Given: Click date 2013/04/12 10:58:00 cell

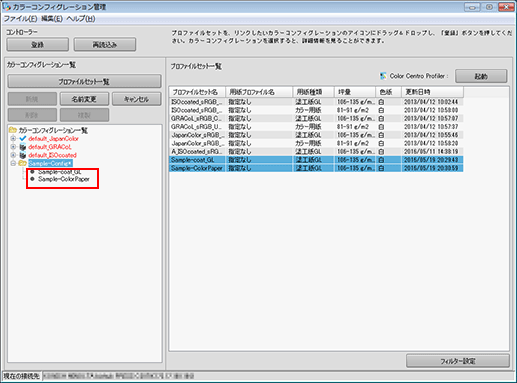Looking at the screenshot, I should coord(431,110).
